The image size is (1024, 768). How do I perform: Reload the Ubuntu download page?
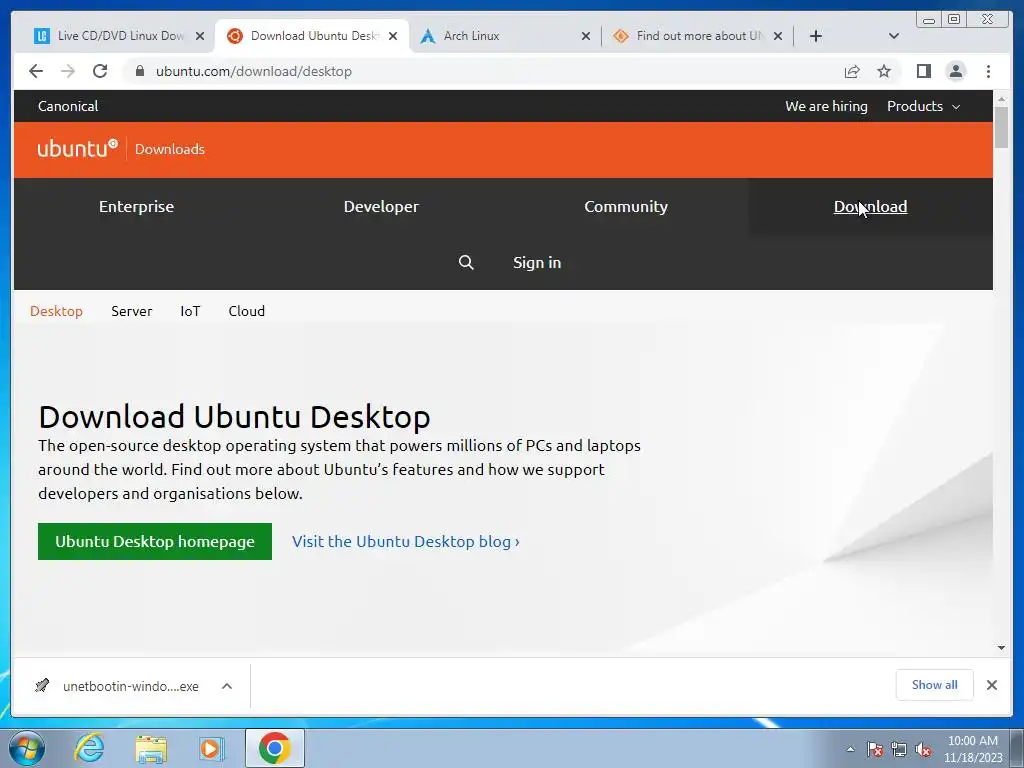100,71
